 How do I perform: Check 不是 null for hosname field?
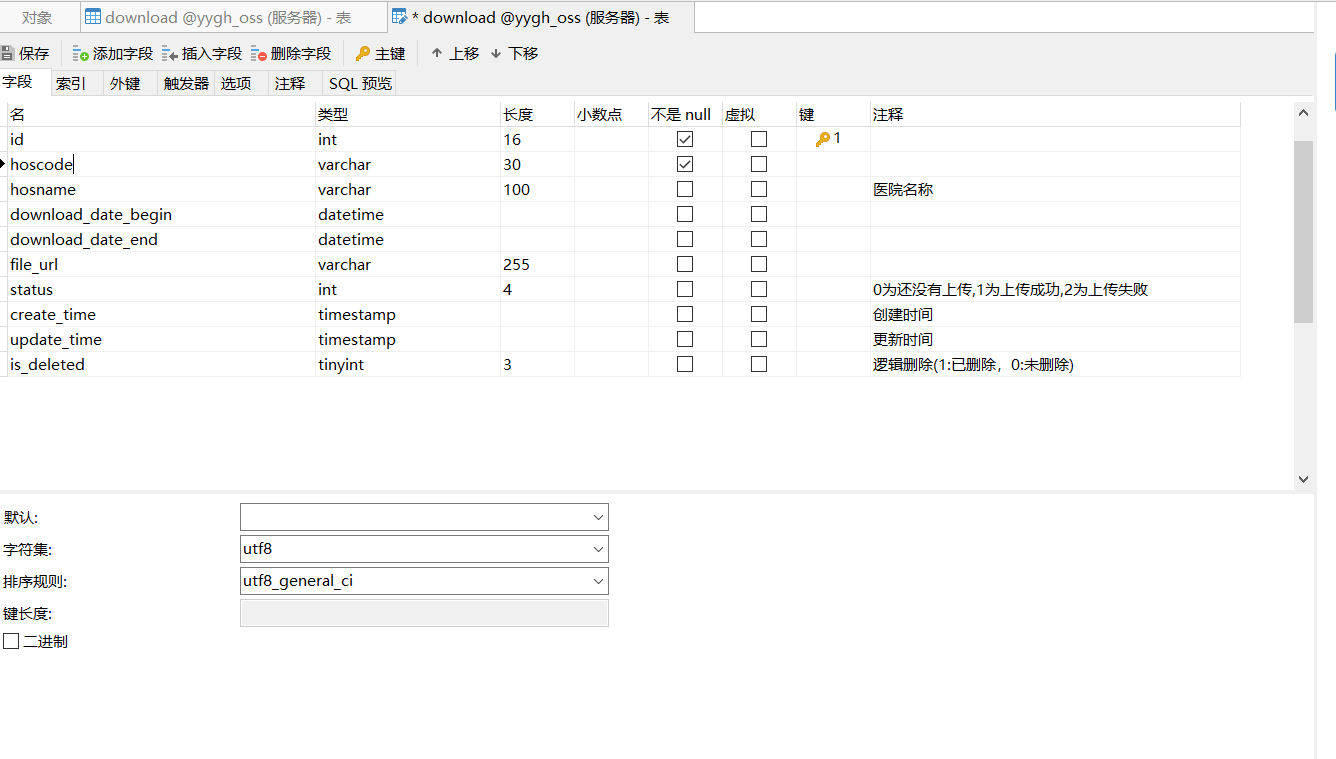click(685, 189)
